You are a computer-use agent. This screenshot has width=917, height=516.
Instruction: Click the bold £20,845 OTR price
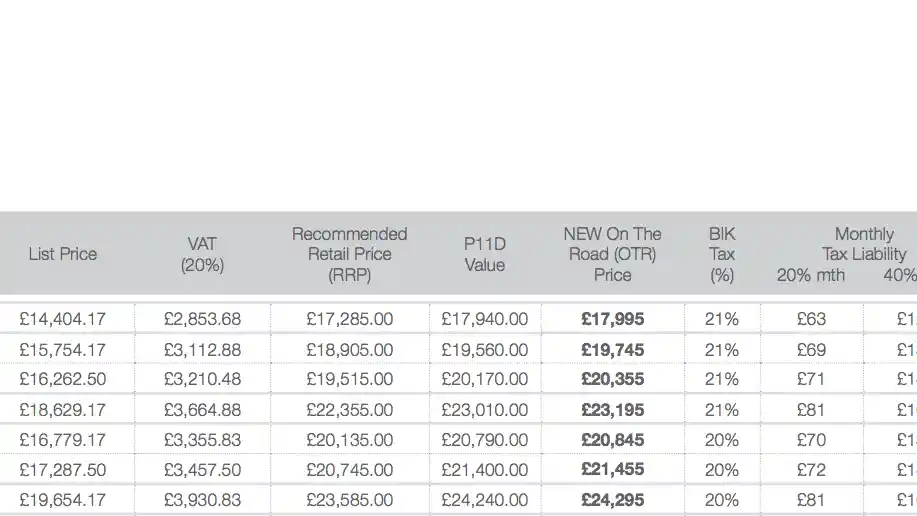coord(612,440)
